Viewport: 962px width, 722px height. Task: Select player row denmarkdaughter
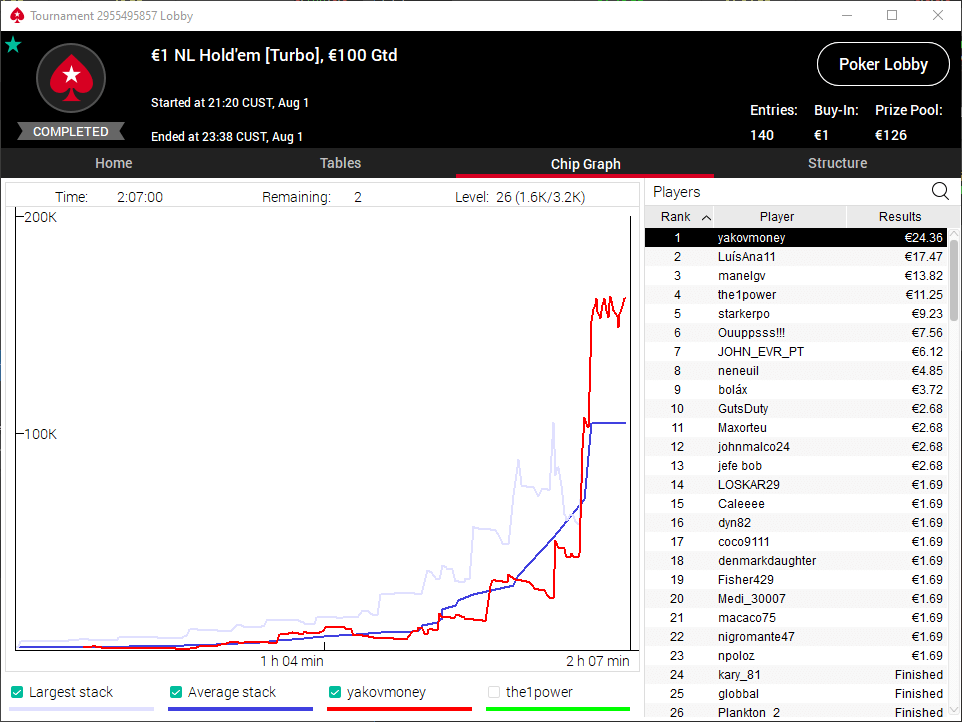(796, 561)
